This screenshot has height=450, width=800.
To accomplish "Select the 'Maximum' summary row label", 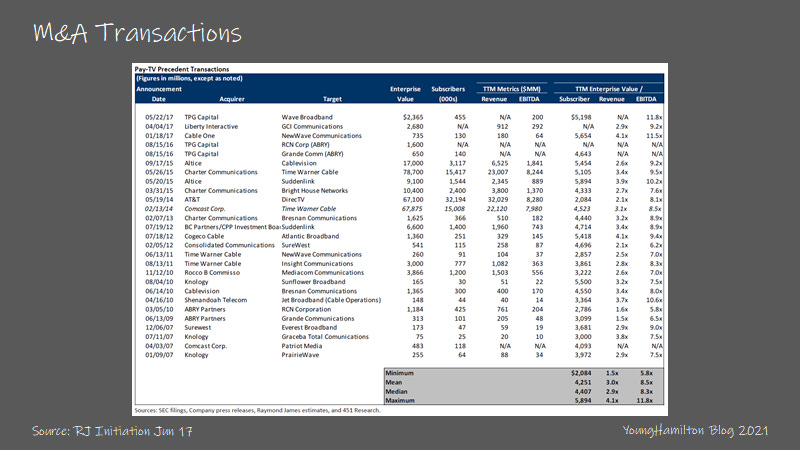I will pos(400,401).
